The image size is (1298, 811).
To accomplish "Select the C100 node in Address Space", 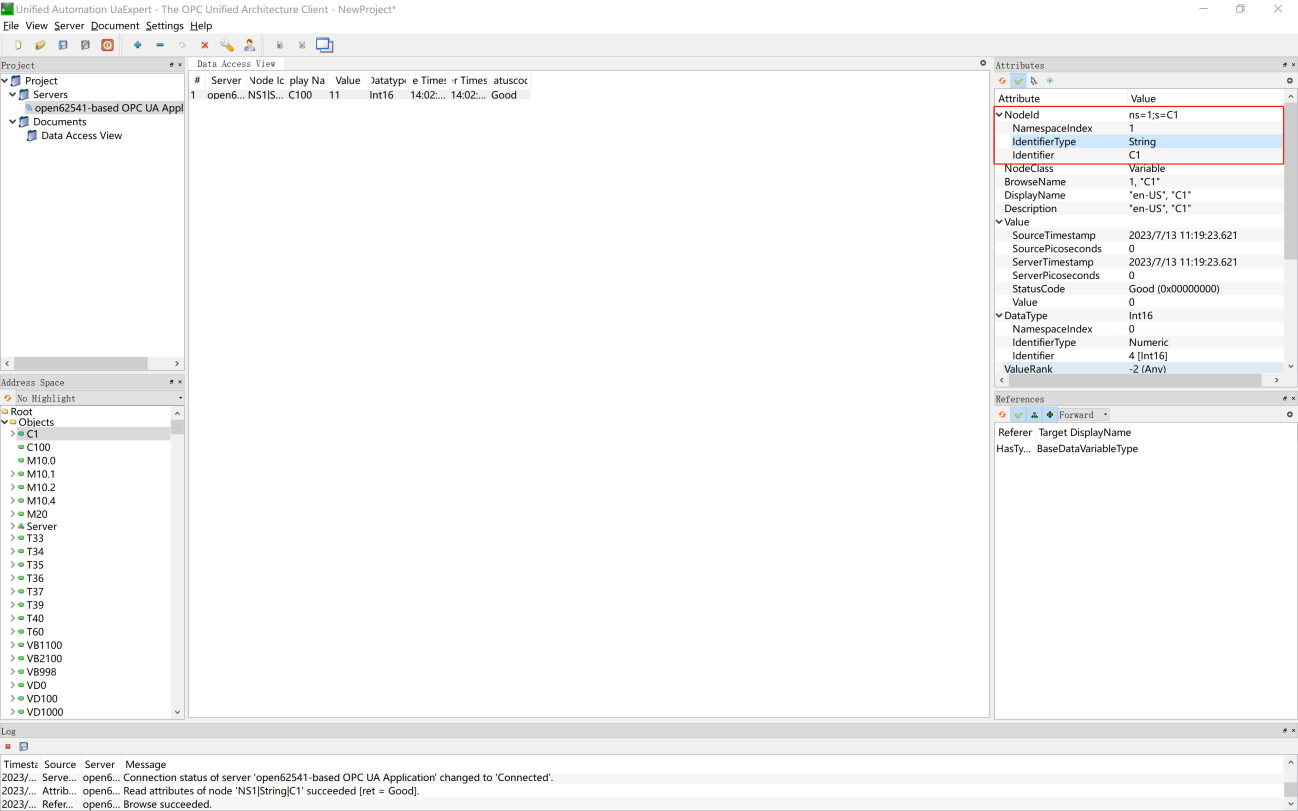I will 38,448.
